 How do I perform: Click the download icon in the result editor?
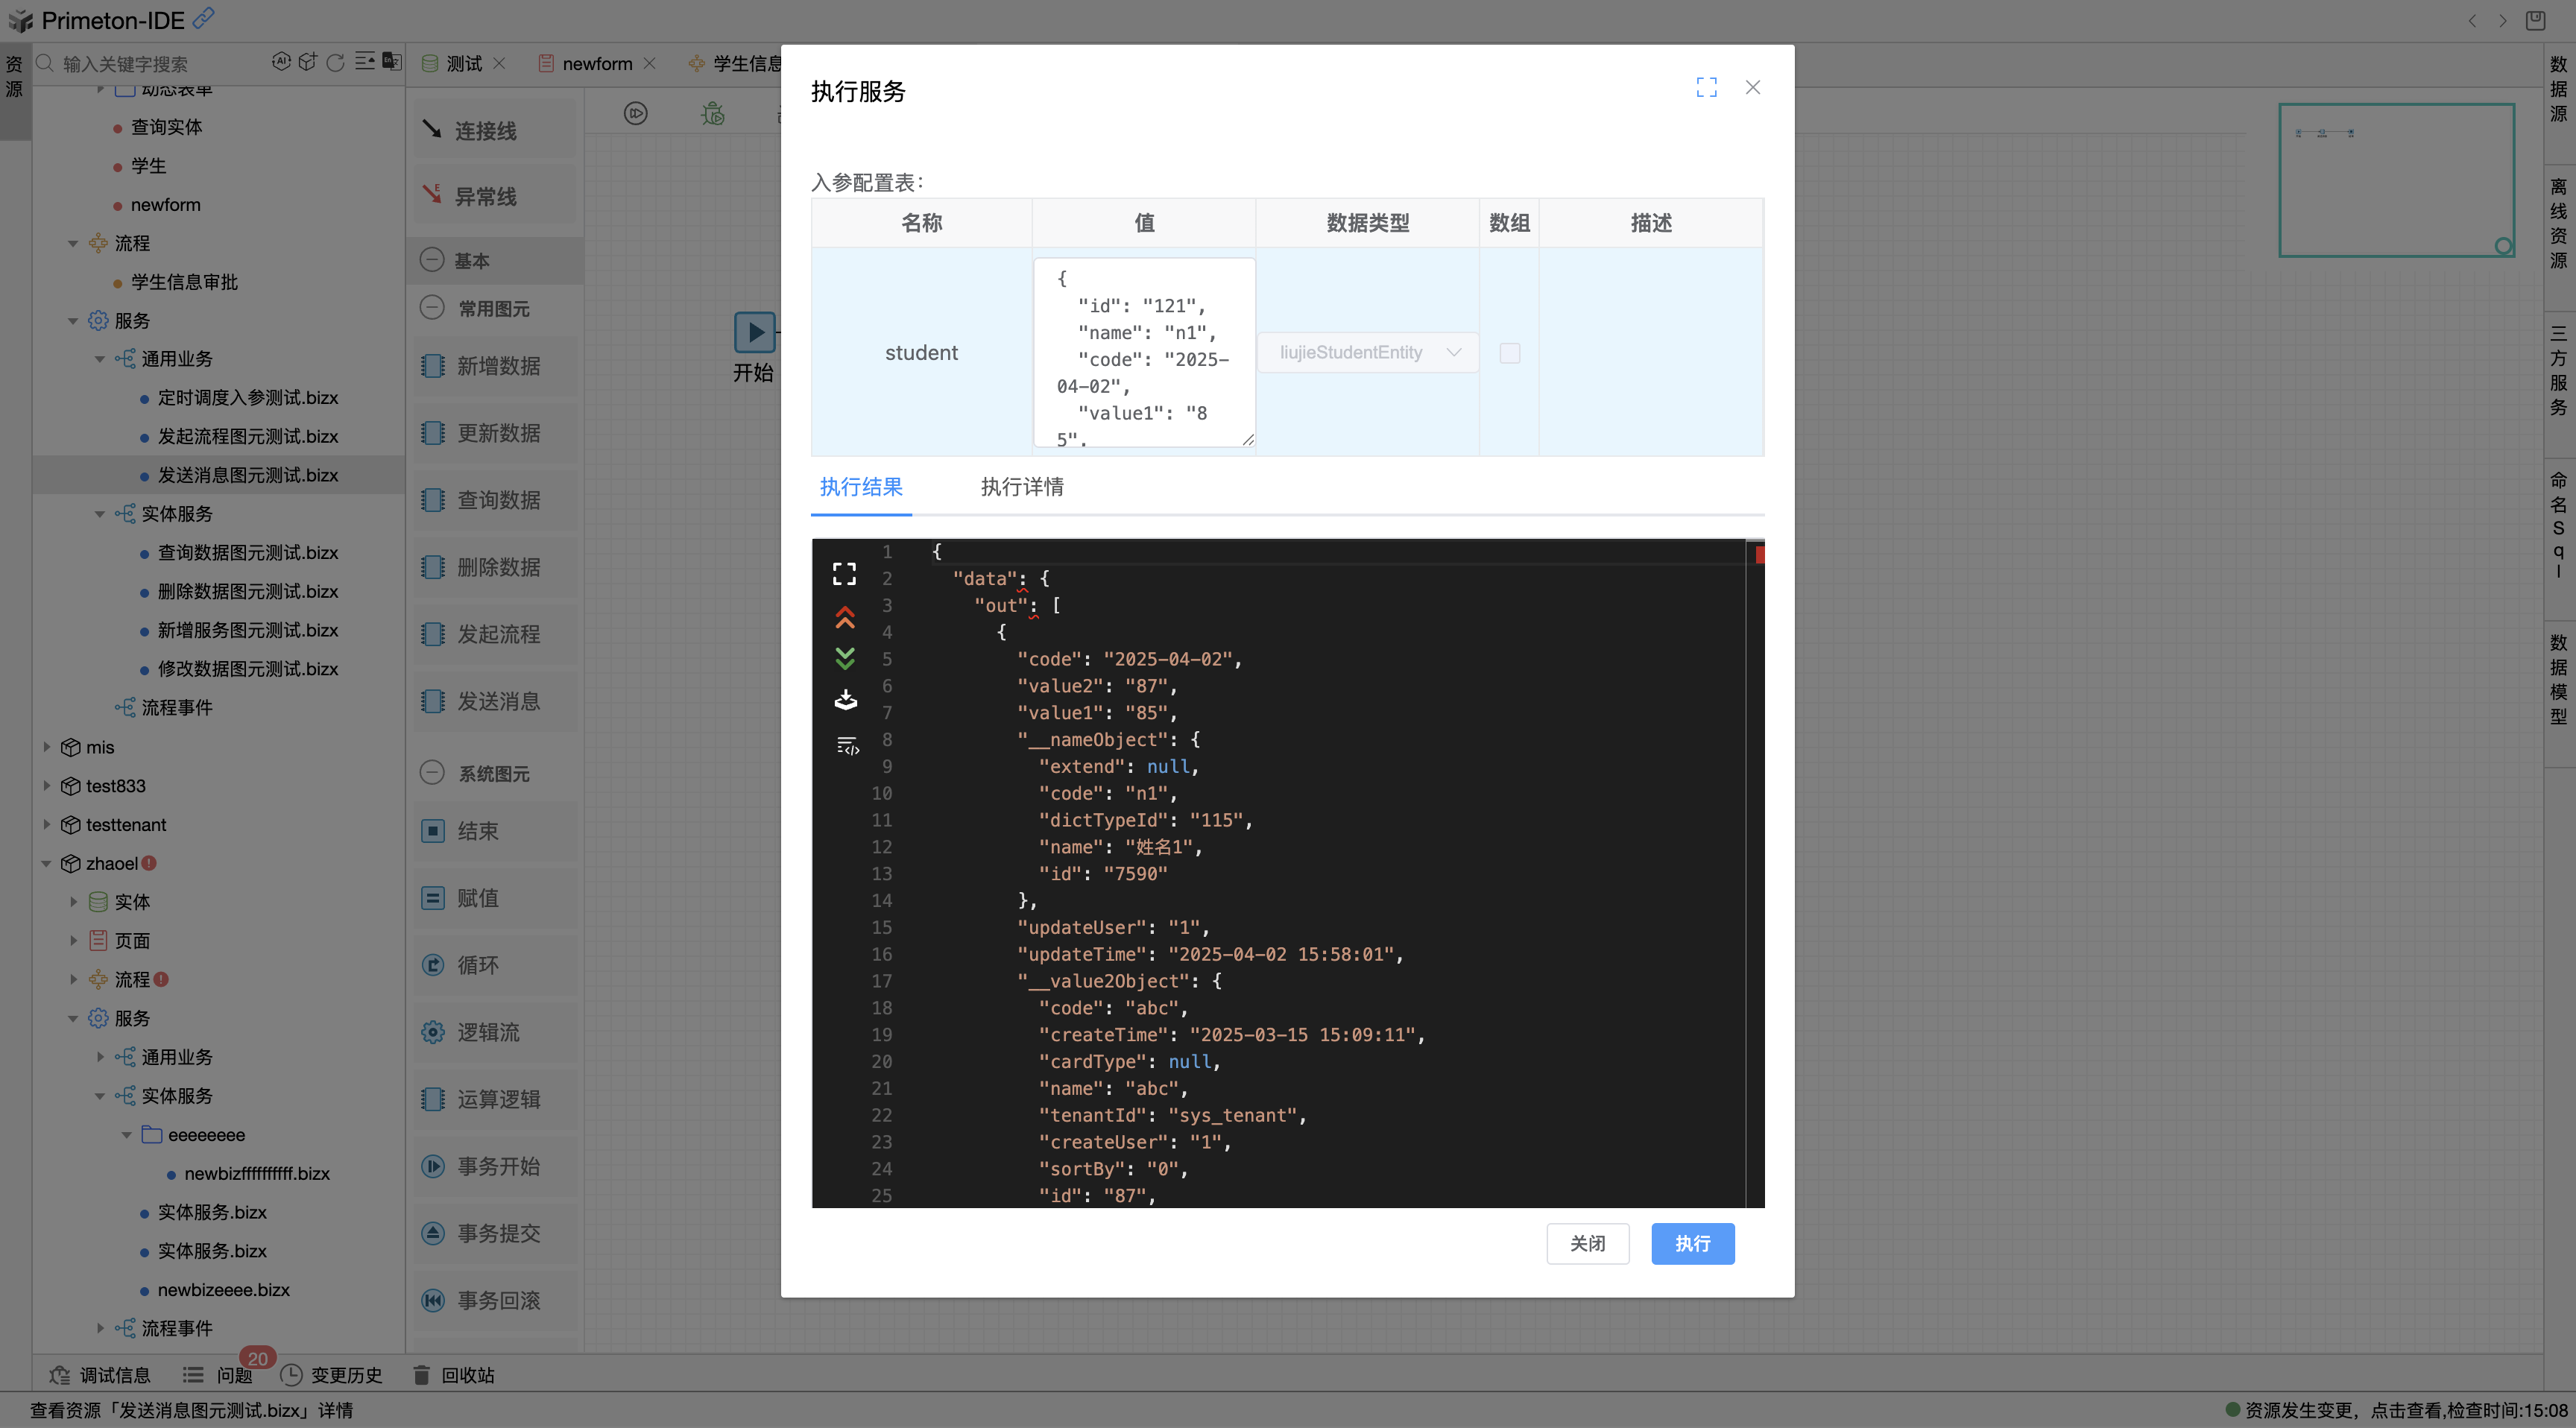click(845, 699)
